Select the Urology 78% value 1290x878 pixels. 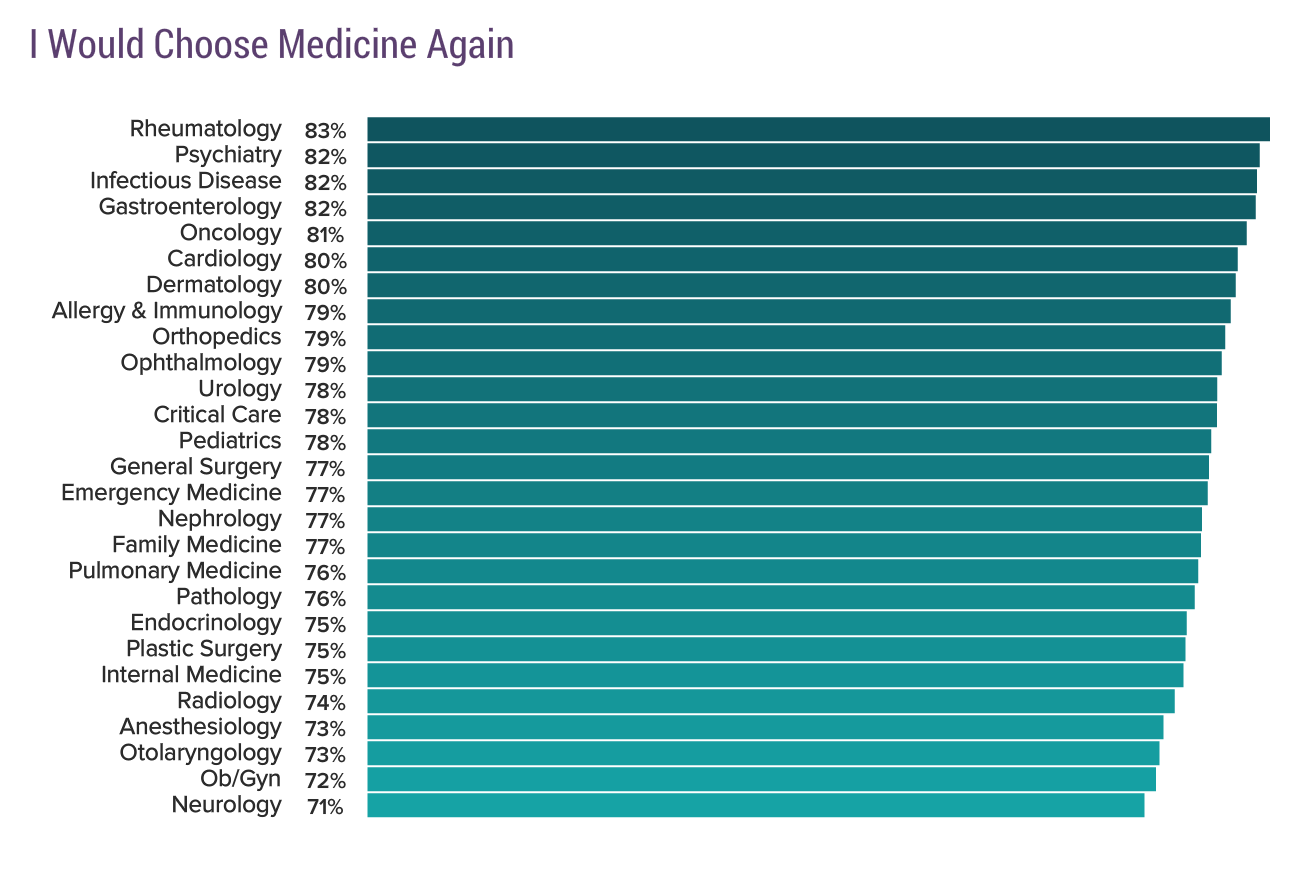pos(325,391)
